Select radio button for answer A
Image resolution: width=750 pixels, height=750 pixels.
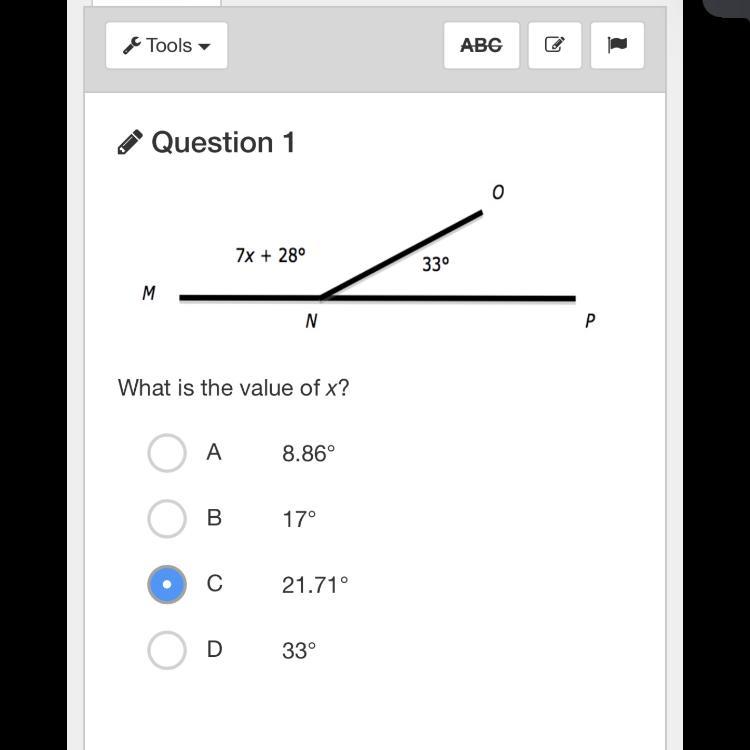click(167, 452)
